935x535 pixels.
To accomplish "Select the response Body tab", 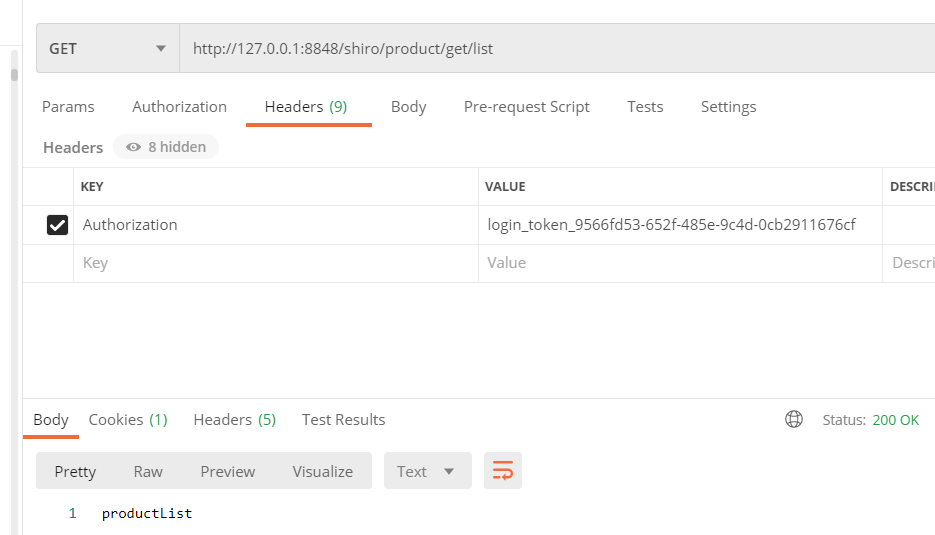I will pyautogui.click(x=51, y=420).
